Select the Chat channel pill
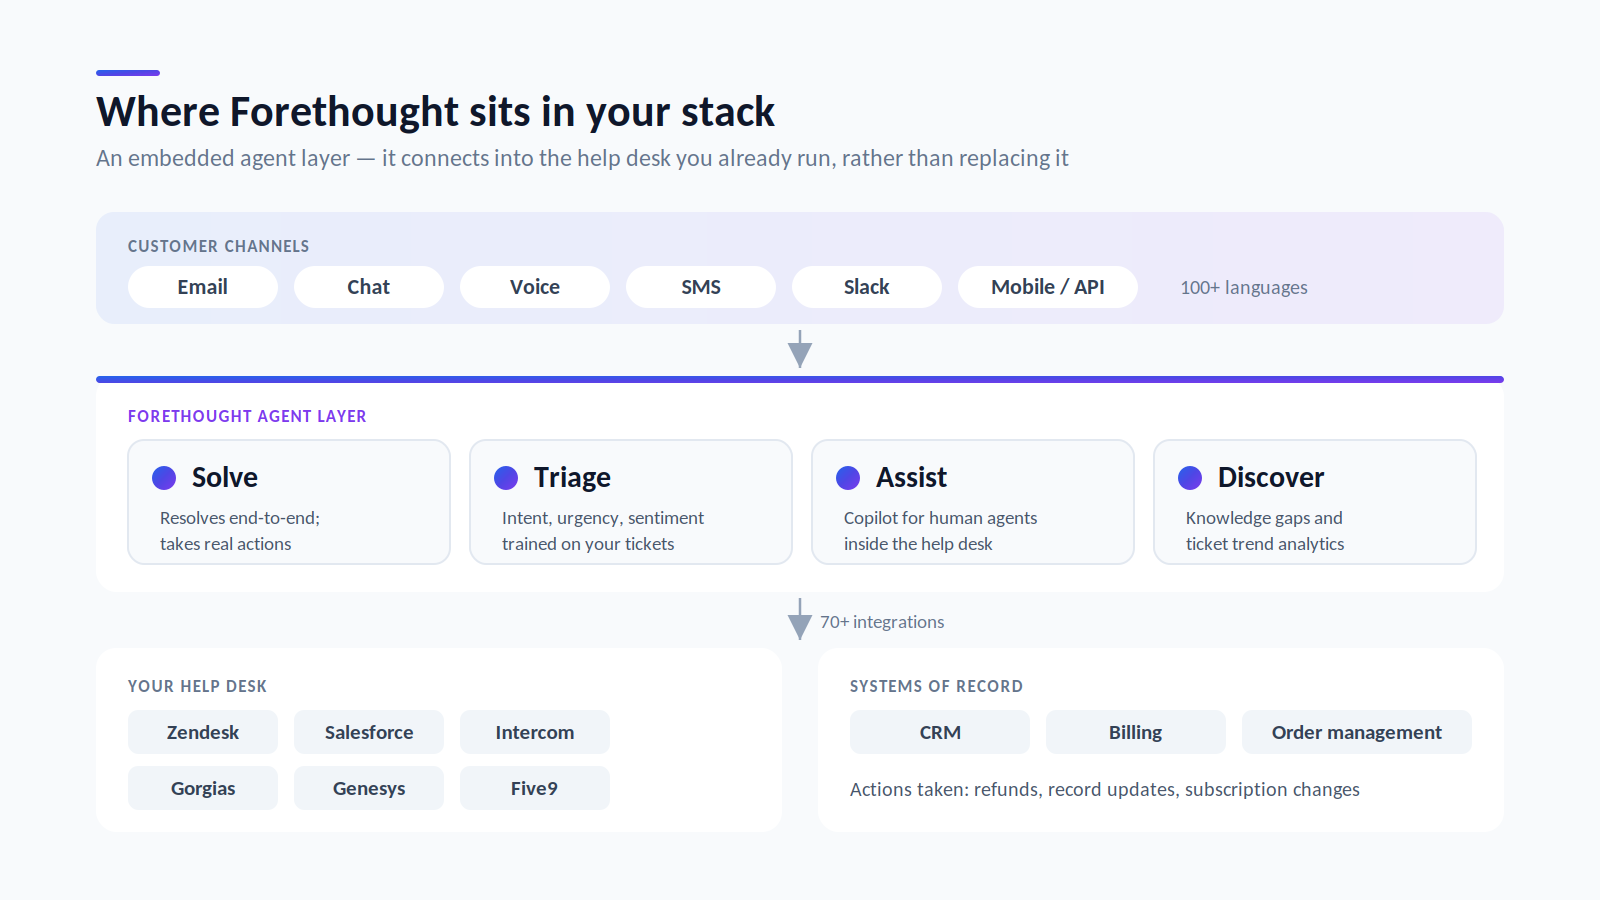Image resolution: width=1600 pixels, height=900 pixels. (x=369, y=287)
